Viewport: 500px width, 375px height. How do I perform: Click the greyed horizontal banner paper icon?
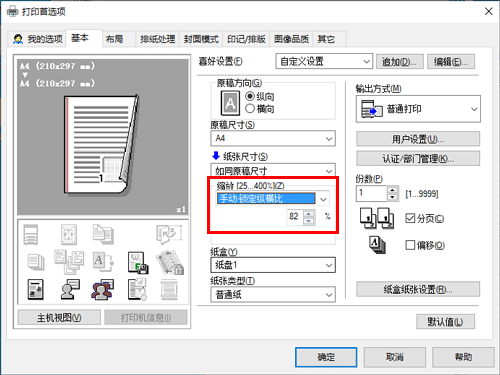pyautogui.click(x=169, y=289)
